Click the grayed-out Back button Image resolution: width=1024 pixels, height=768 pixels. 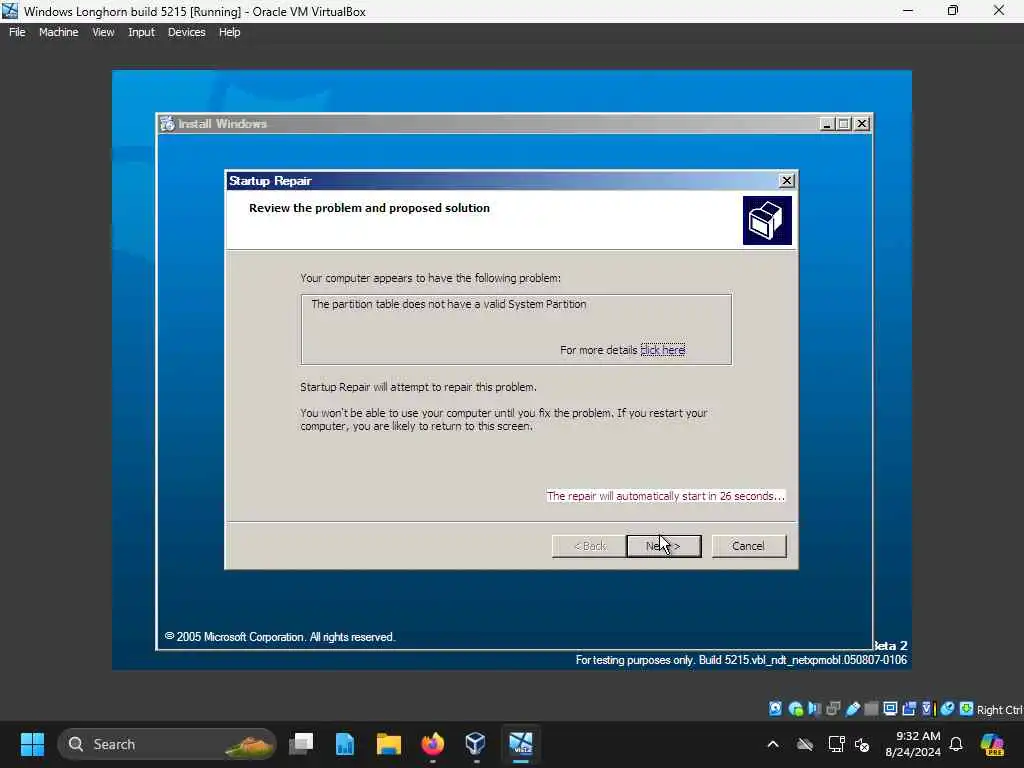tap(589, 546)
